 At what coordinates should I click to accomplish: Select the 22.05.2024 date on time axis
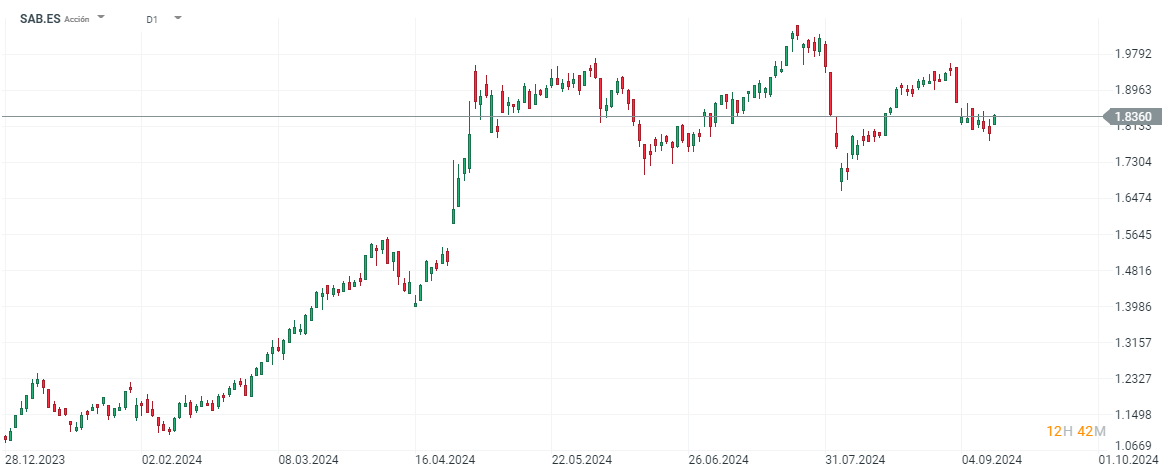tap(582, 460)
